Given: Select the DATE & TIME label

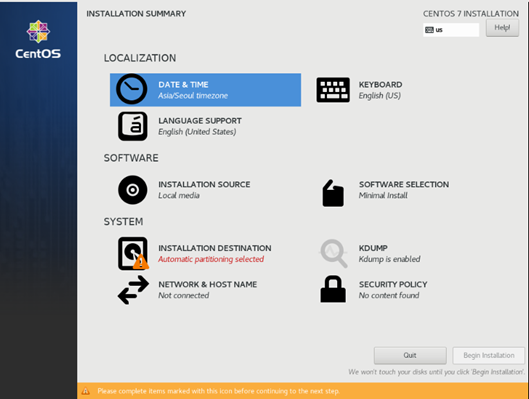Looking at the screenshot, I should coord(183,85).
